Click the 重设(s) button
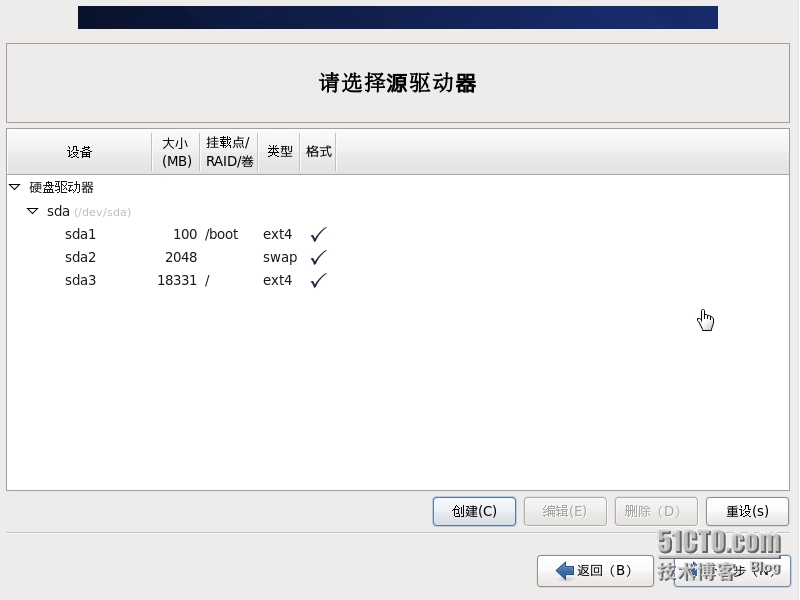Image resolution: width=800 pixels, height=600 pixels. [x=747, y=511]
